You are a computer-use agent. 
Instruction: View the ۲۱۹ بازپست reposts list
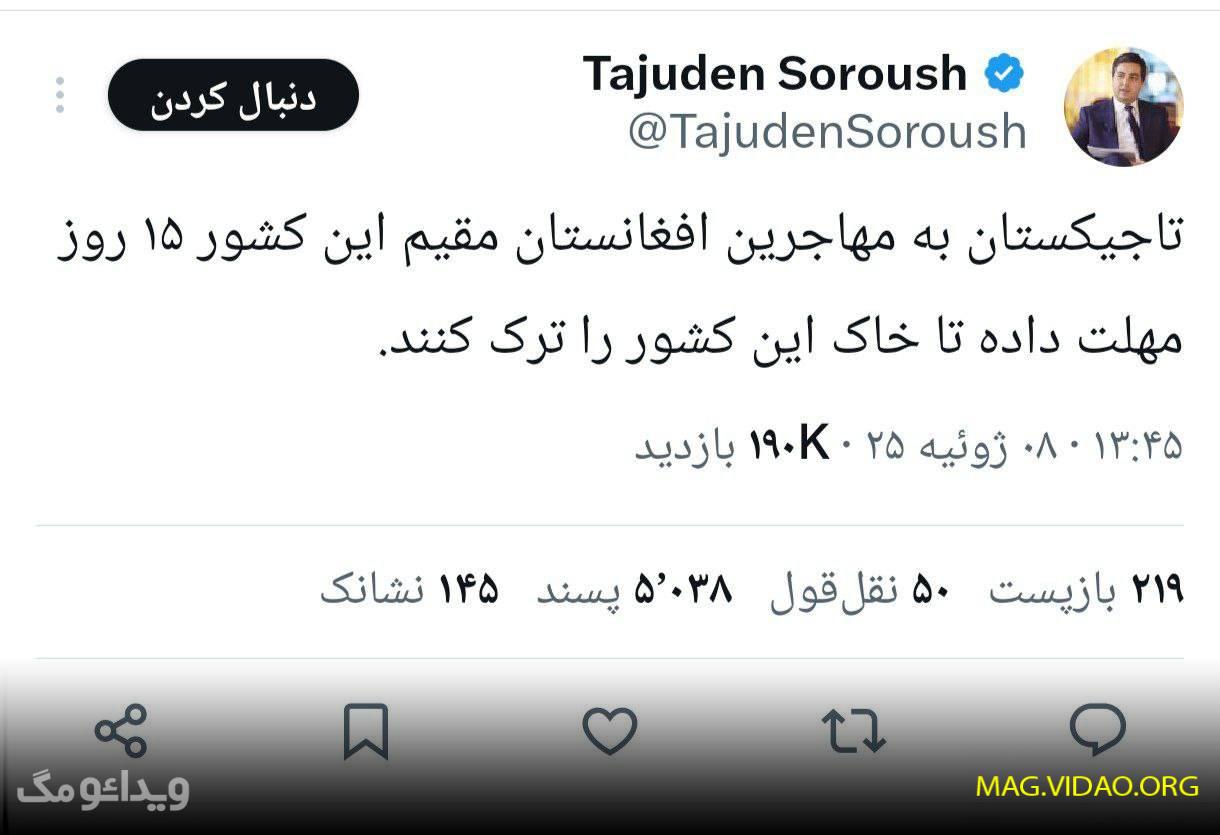(1086, 590)
